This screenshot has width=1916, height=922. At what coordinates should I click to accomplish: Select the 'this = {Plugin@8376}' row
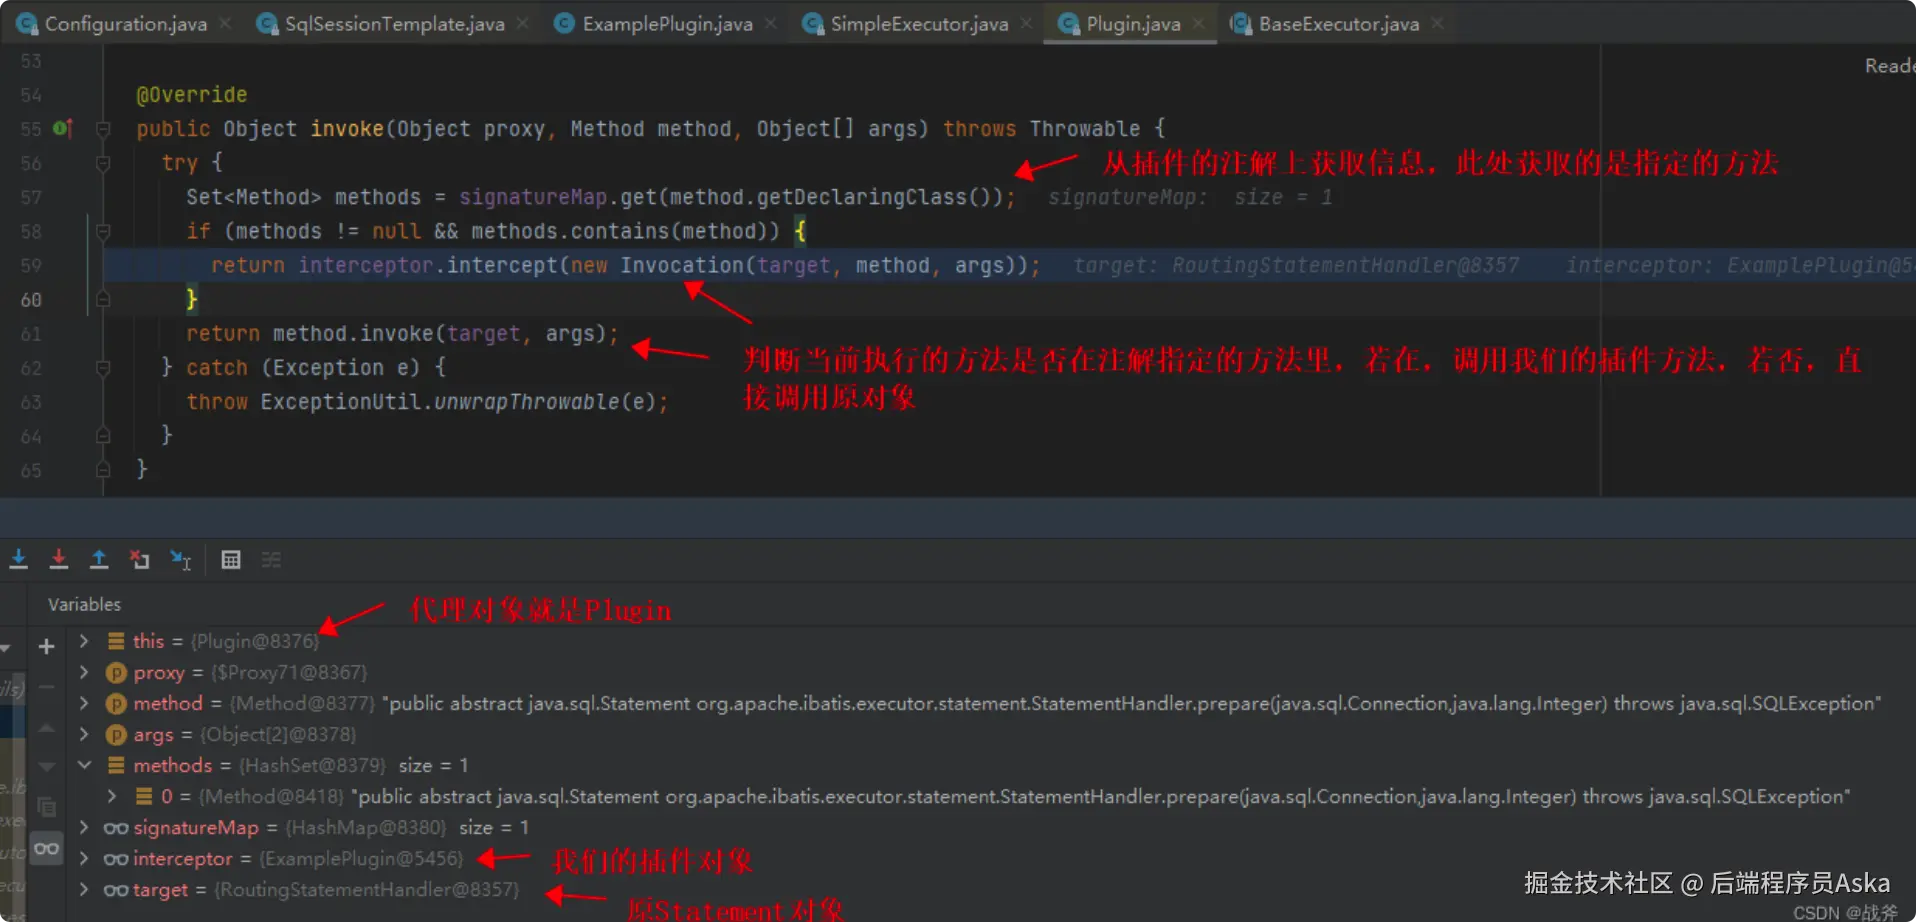pyautogui.click(x=226, y=641)
